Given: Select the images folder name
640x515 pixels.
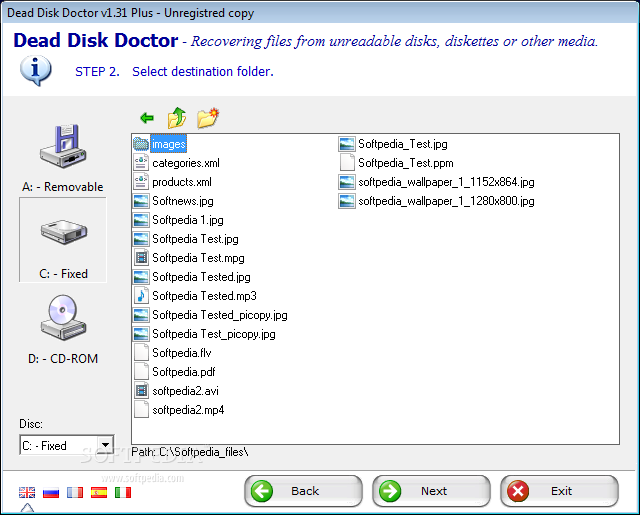Looking at the screenshot, I should tap(169, 144).
